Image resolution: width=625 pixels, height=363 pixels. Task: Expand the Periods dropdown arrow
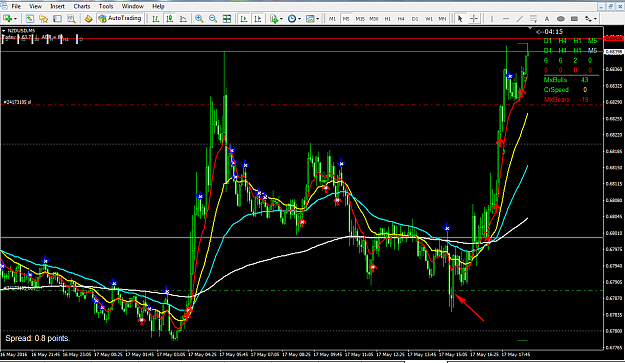299,19
